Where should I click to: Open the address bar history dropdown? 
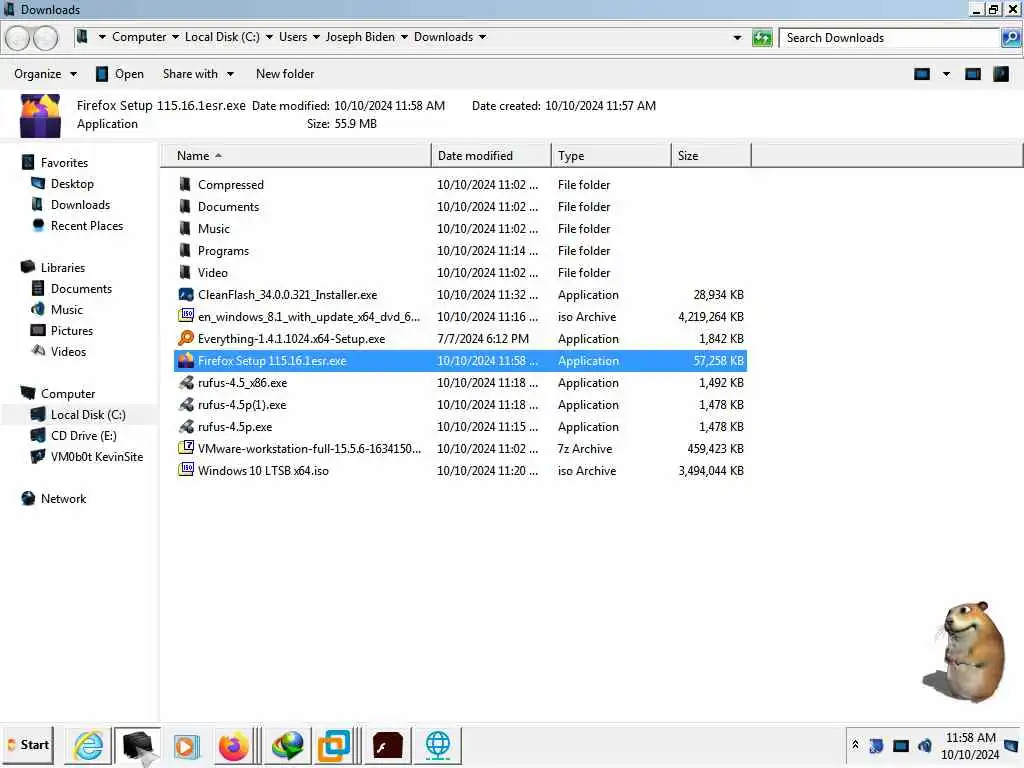(x=737, y=38)
